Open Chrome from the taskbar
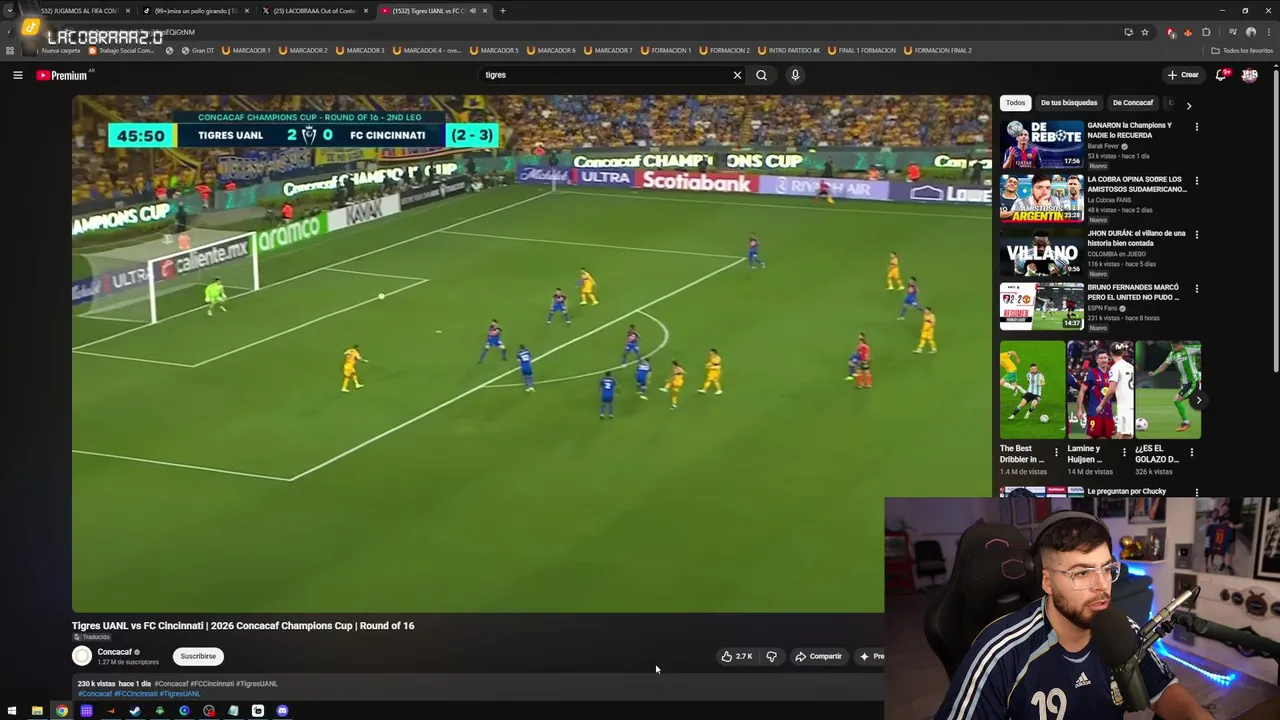Screen dimensions: 1280x720 click(62, 711)
